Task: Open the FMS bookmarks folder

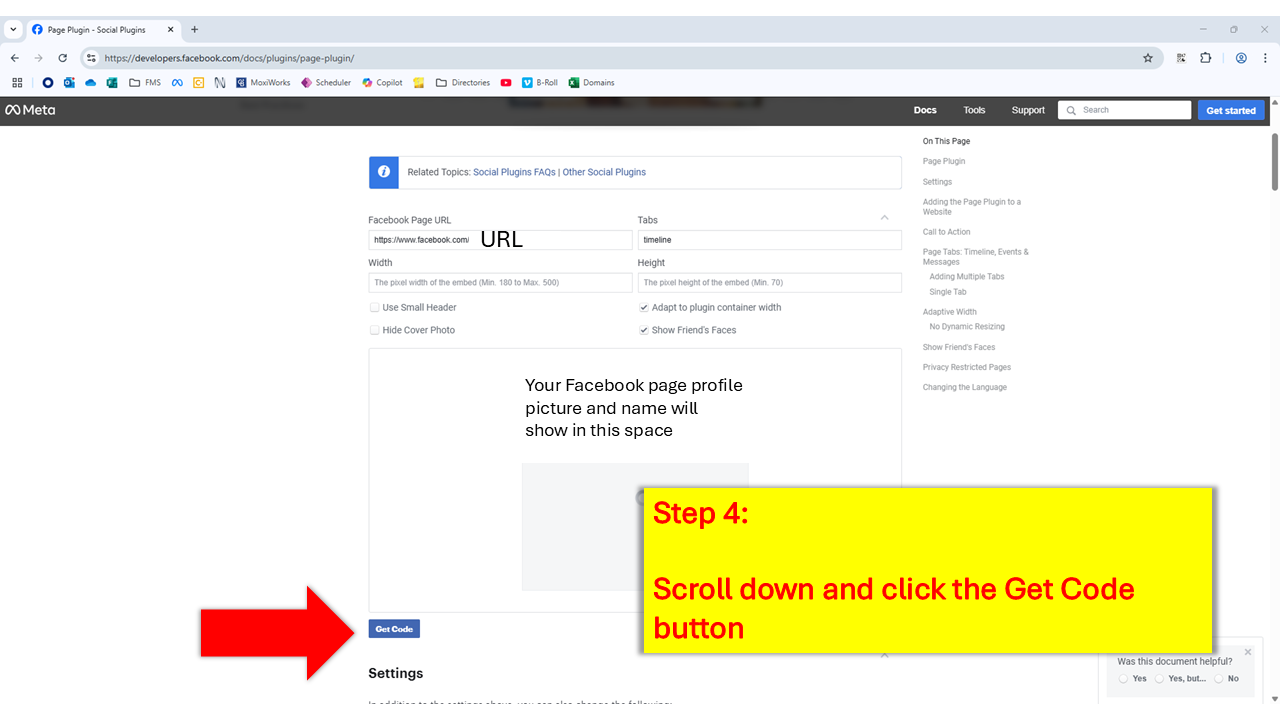Action: point(145,83)
